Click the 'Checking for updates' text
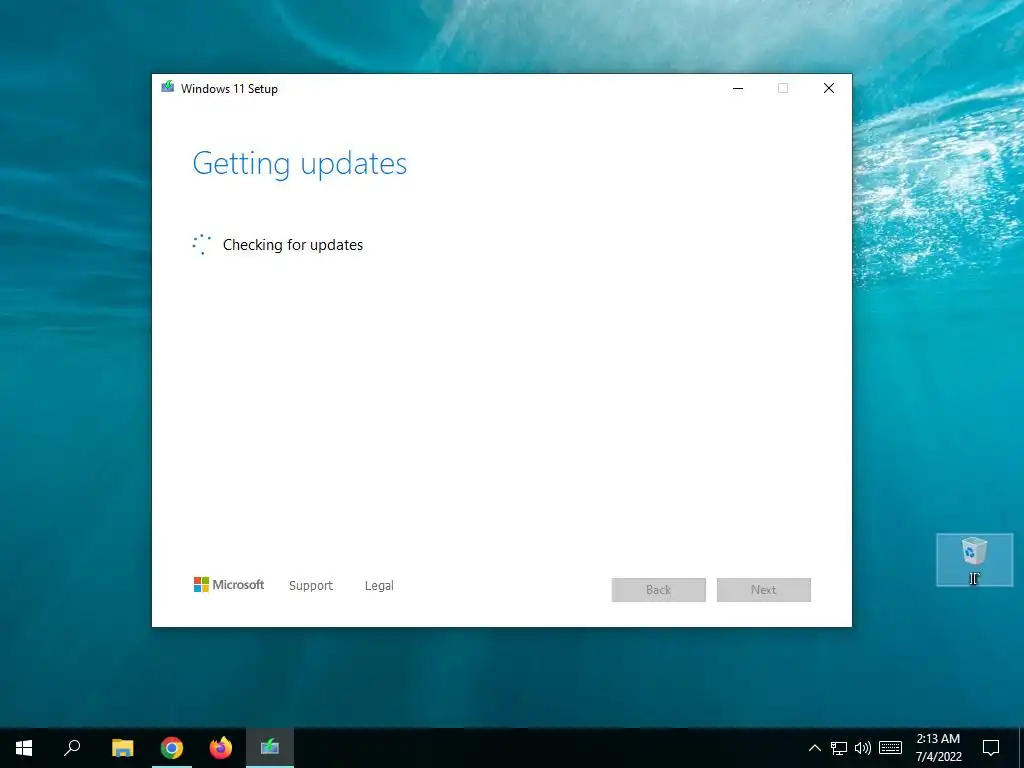1024x768 pixels. 293,245
